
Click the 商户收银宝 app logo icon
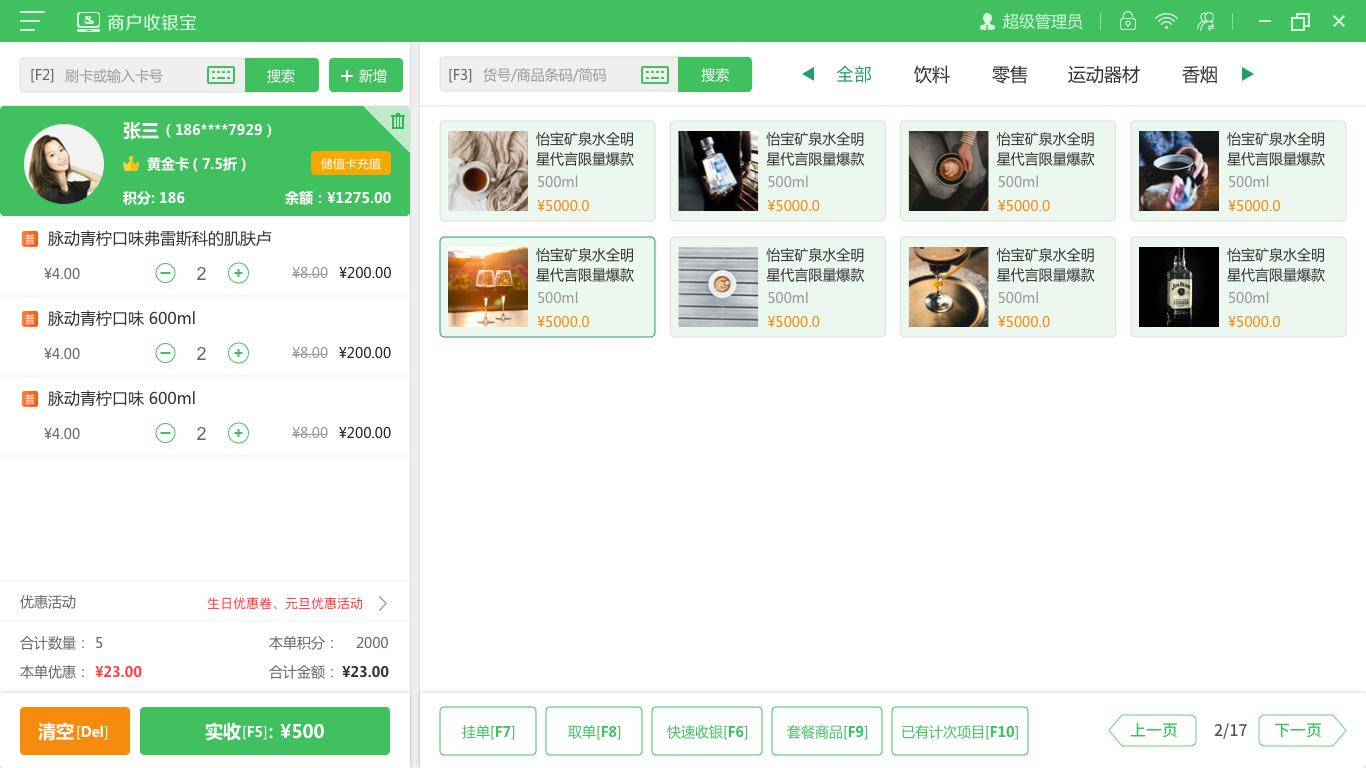pos(89,21)
